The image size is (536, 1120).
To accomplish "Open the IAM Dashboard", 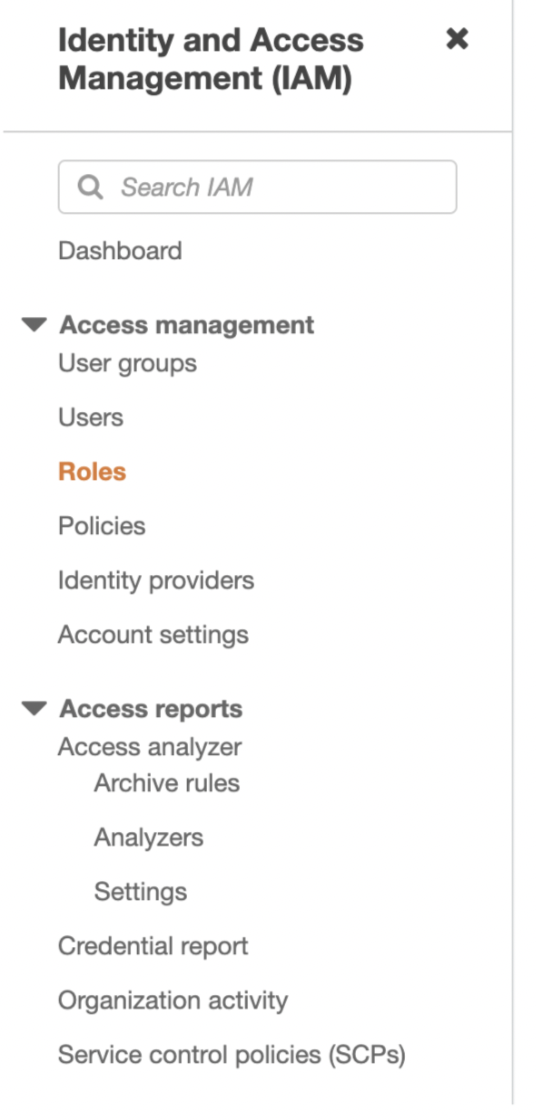I will click(x=120, y=251).
